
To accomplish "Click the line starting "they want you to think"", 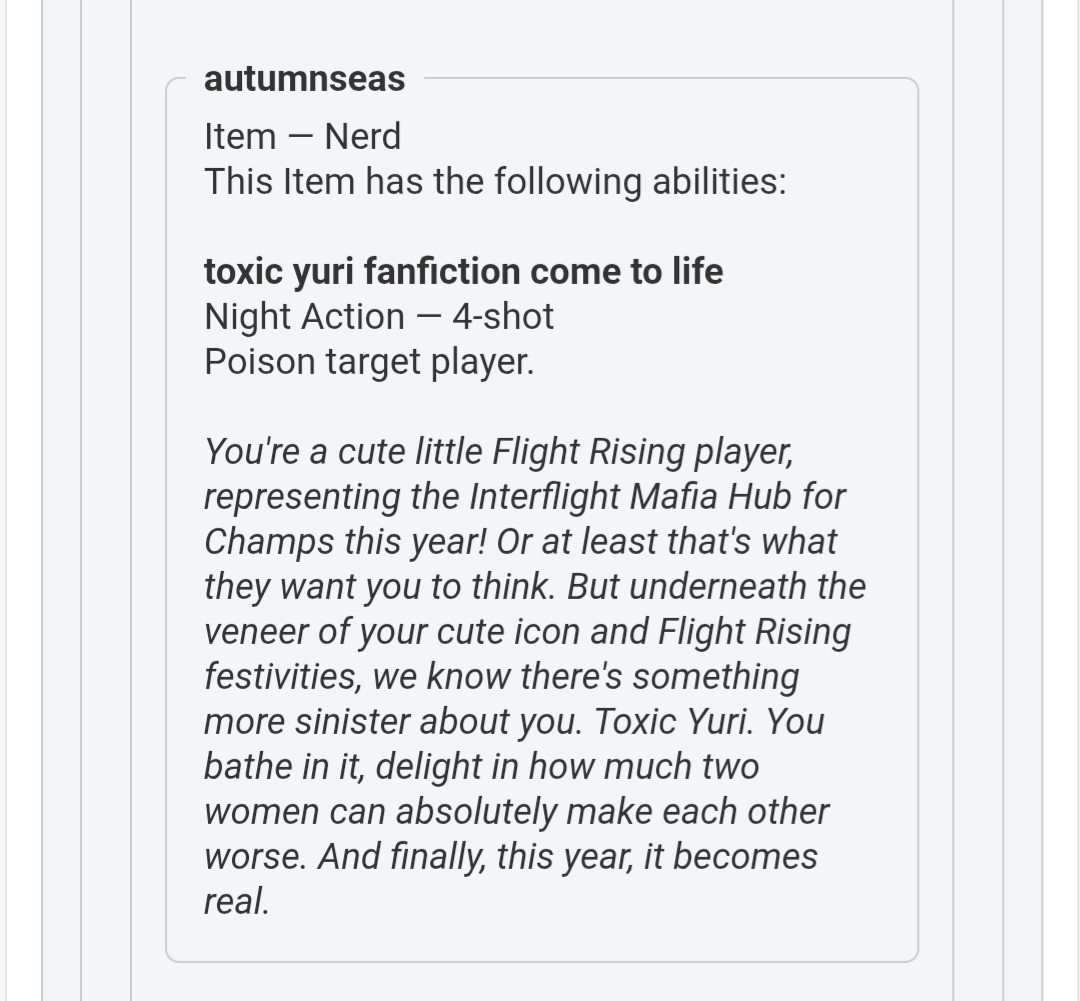I will (534, 587).
